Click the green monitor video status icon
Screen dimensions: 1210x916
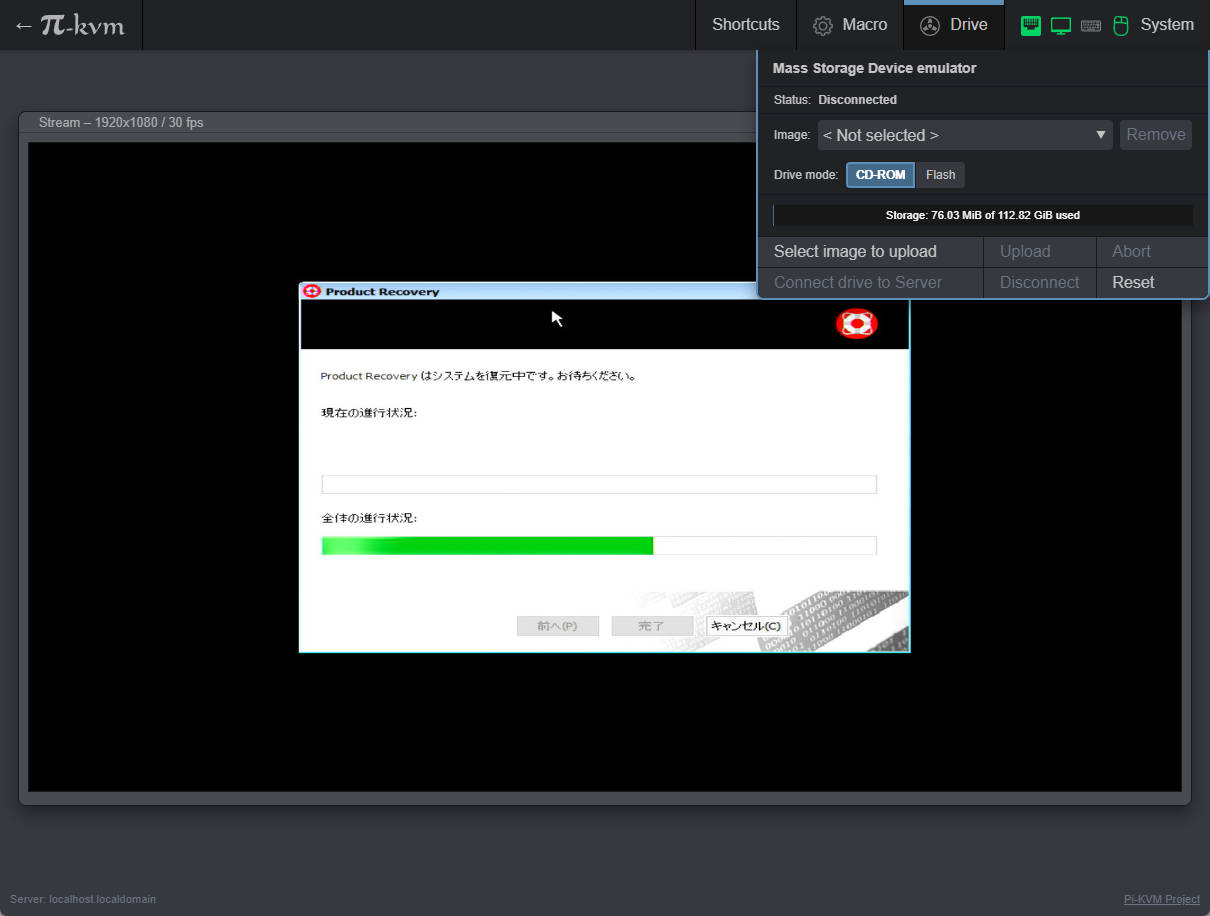[1061, 26]
